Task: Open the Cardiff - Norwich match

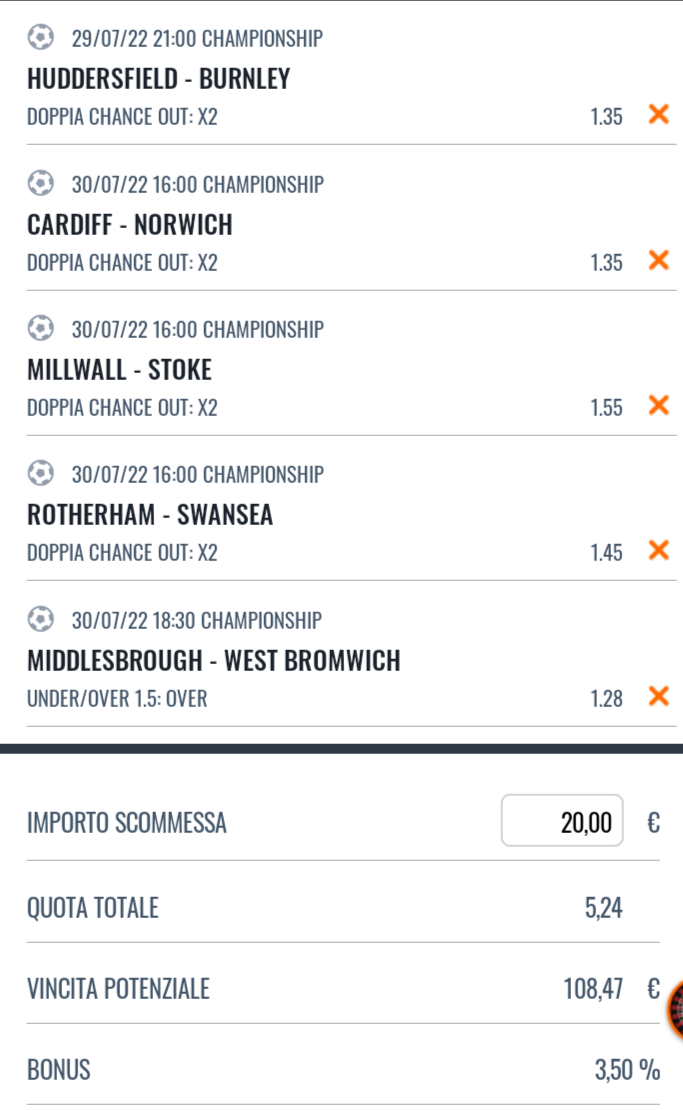Action: pyautogui.click(x=130, y=225)
